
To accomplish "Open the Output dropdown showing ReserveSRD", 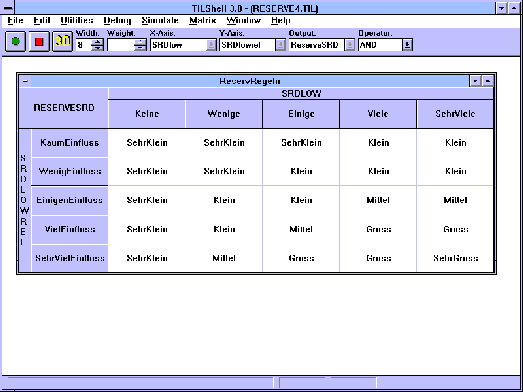I will [350, 45].
